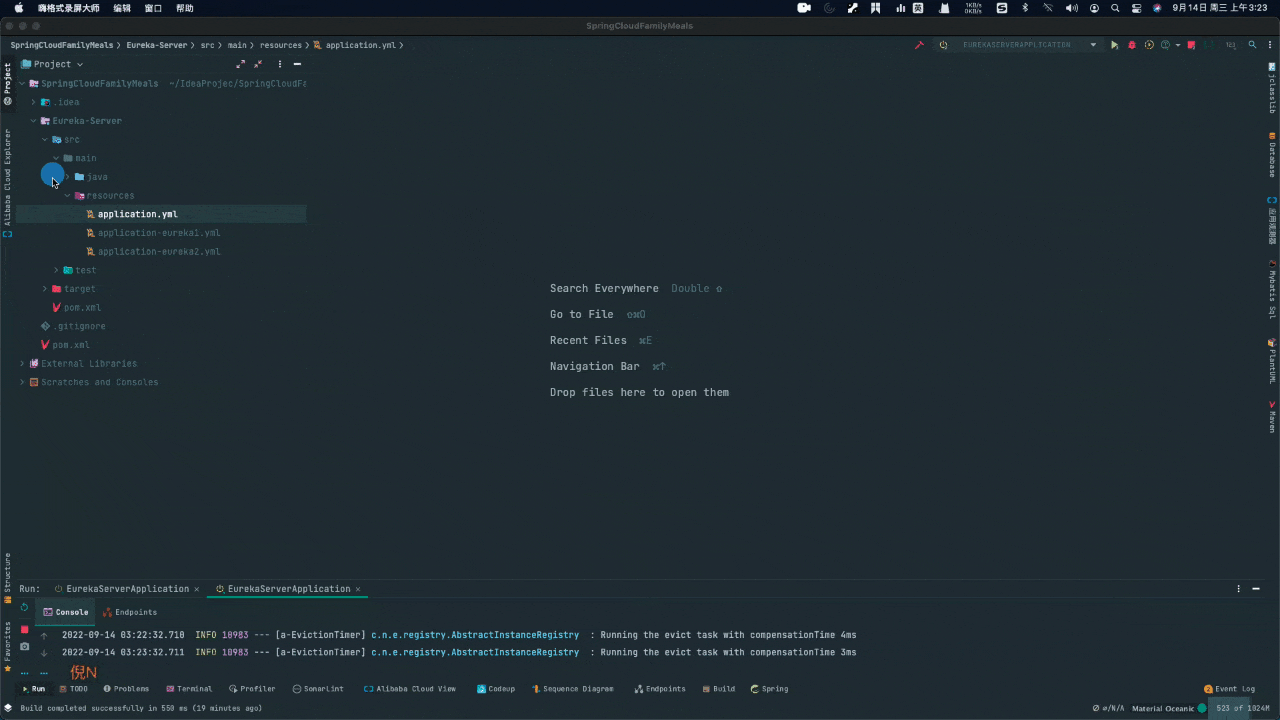Open profiler dropdown arrow in toolbar

coord(1178,45)
